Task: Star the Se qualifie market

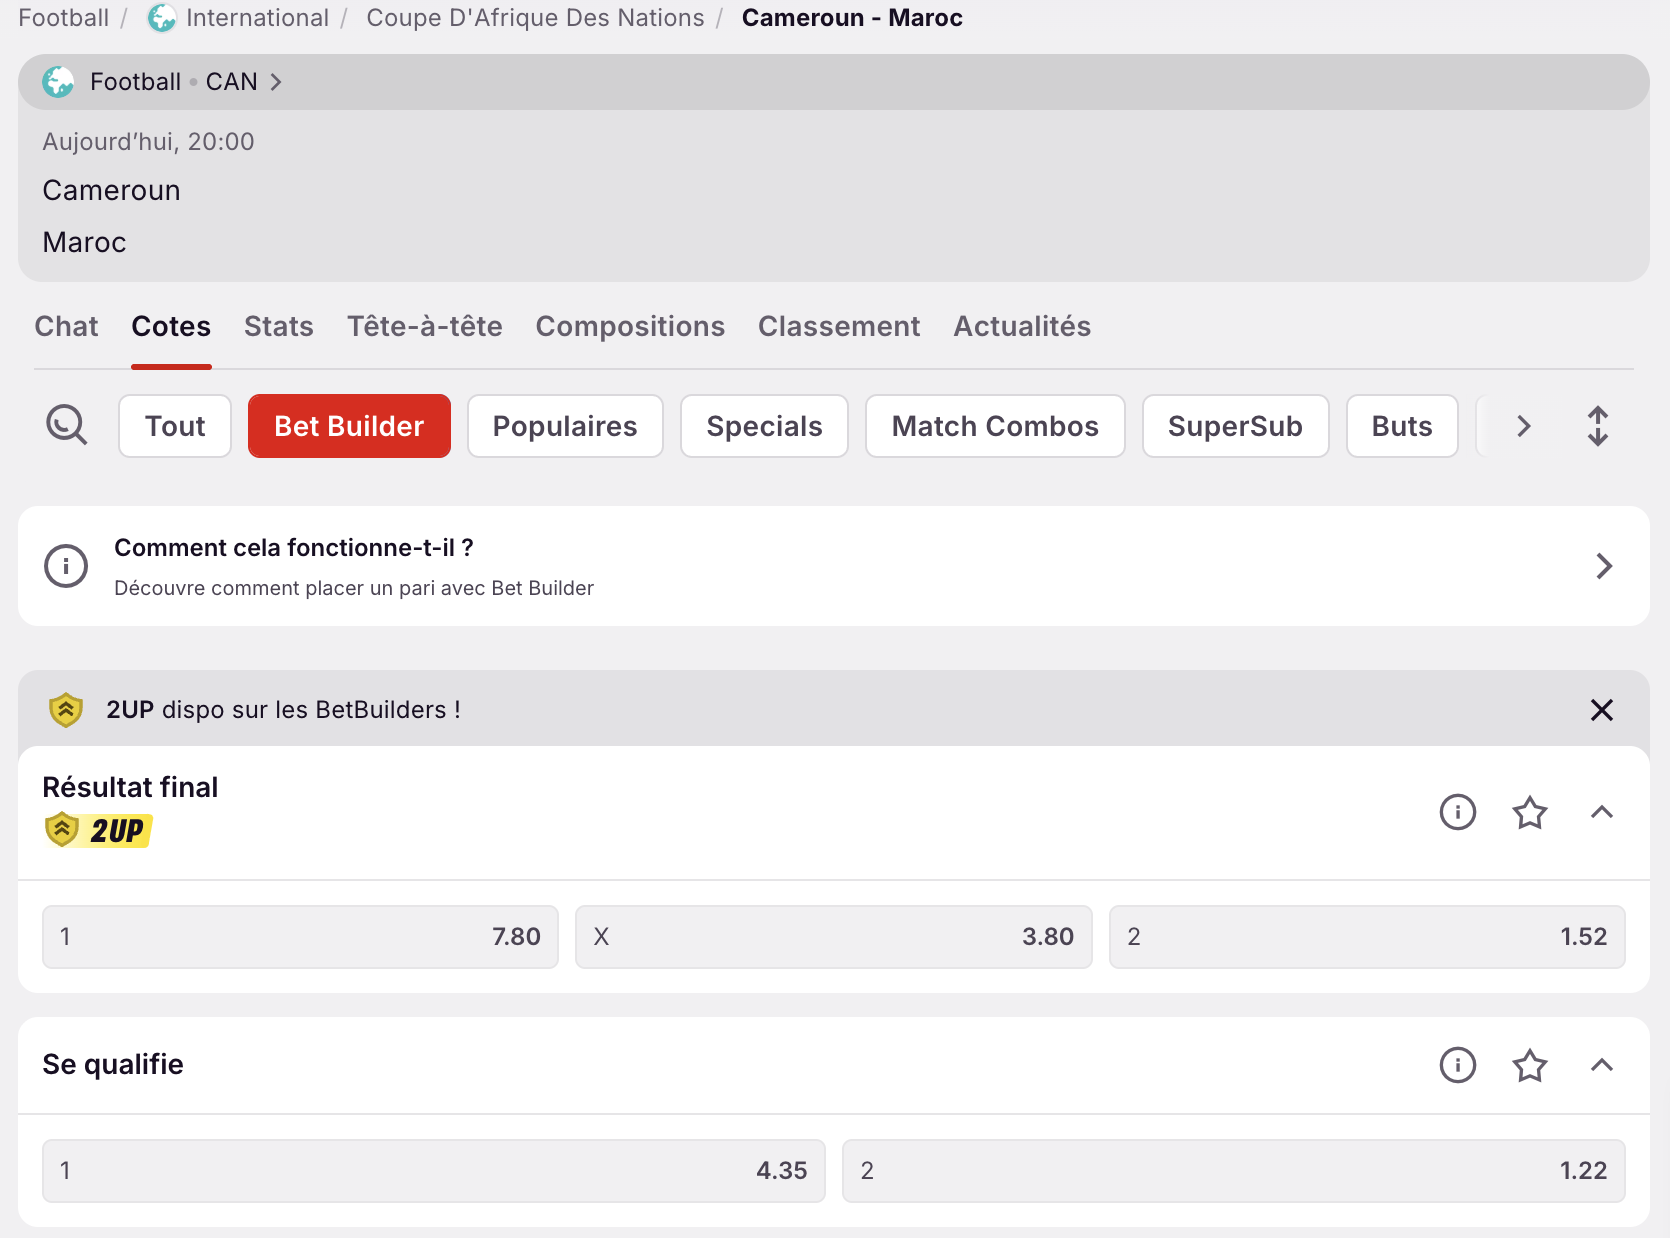Action: pos(1529,1065)
